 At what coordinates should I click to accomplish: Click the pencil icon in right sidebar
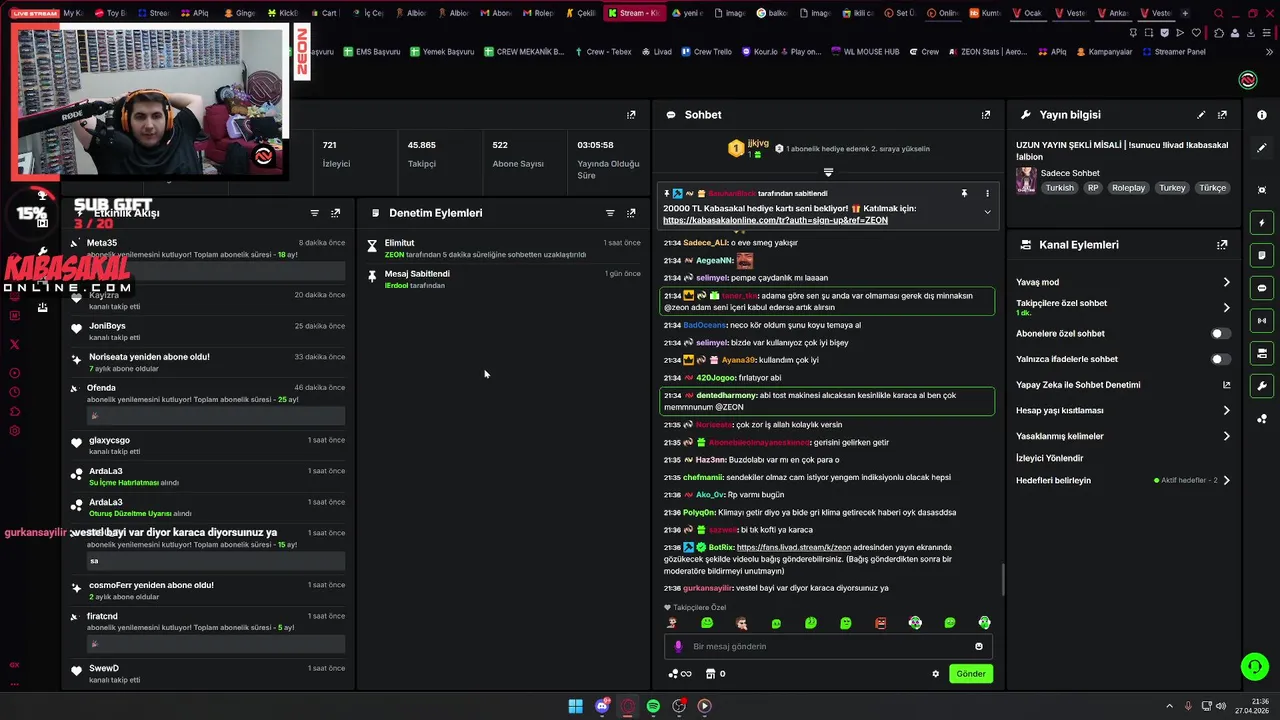click(x=1262, y=147)
